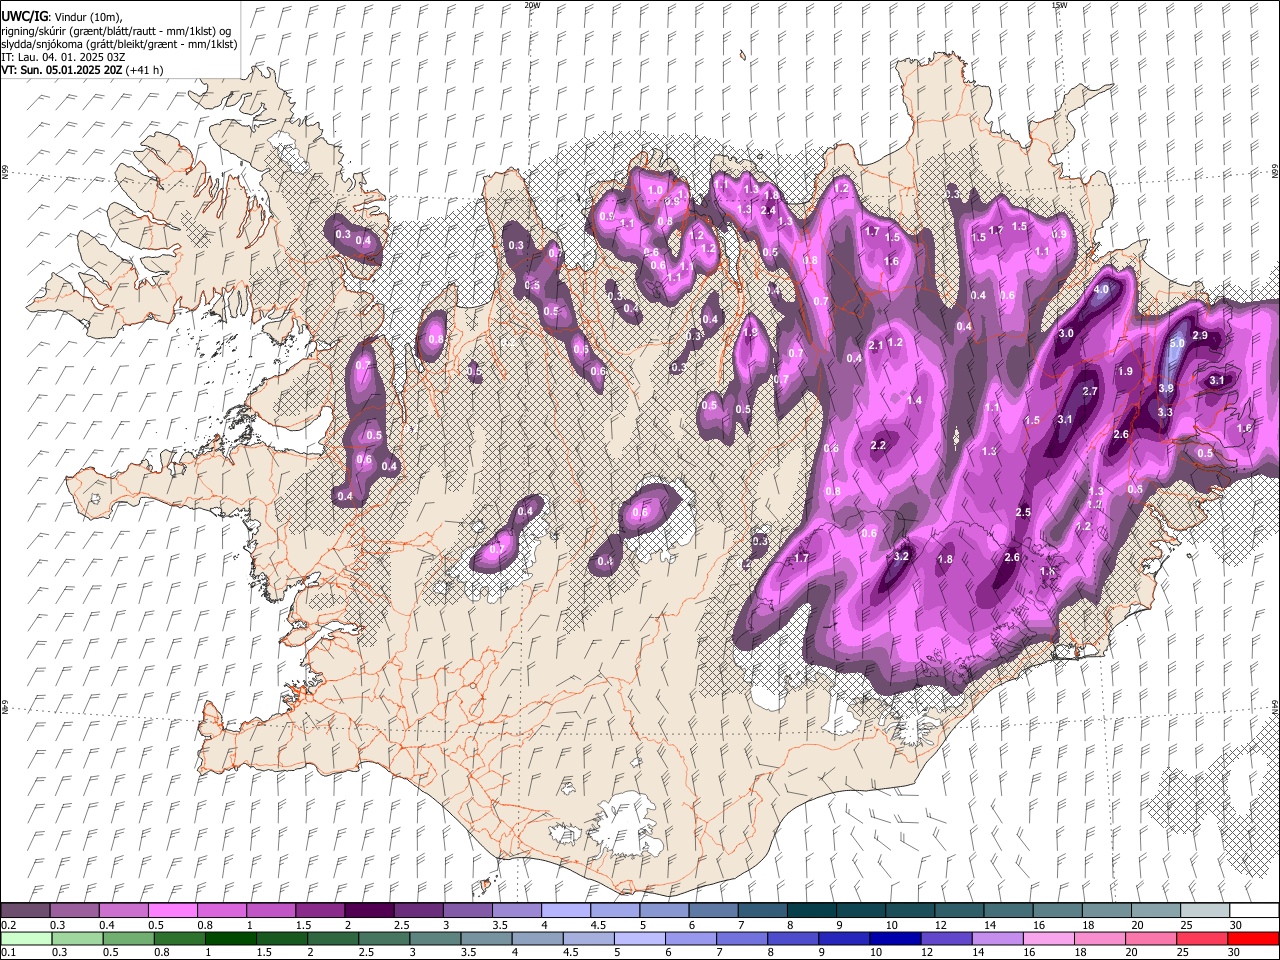Click the 4.0 precipitation value on map
This screenshot has width=1280, height=960.
(1102, 289)
